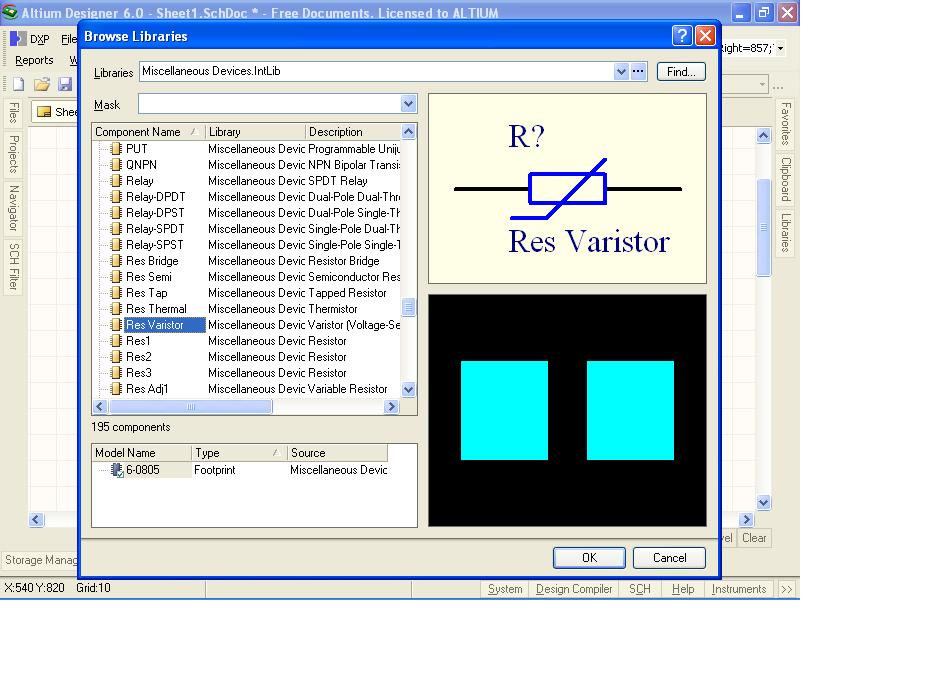The width and height of the screenshot is (950, 690).
Task: Open the library browse ellipsis button
Action: pyautogui.click(x=638, y=71)
